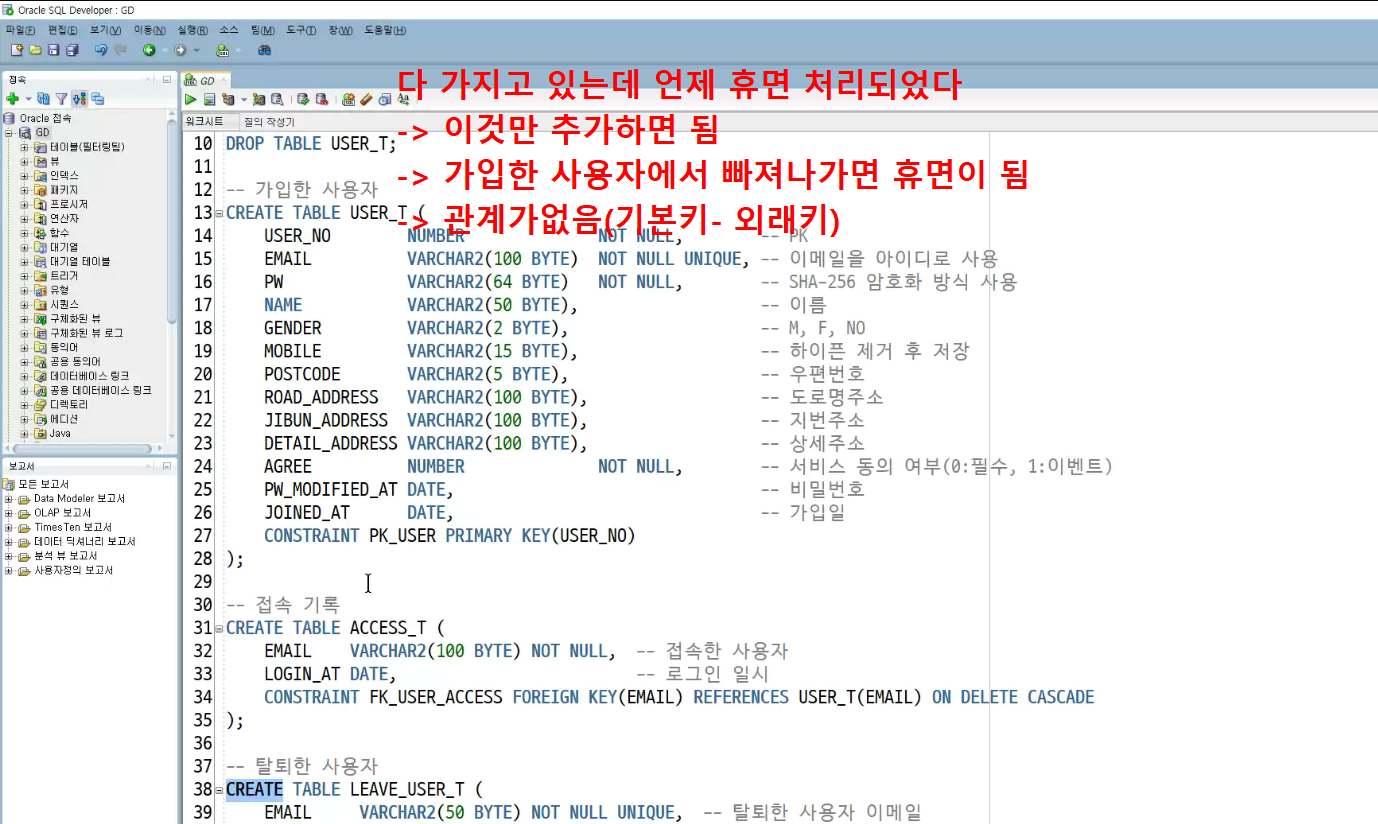Click the funnel Filter icon in connections panel

61,99
